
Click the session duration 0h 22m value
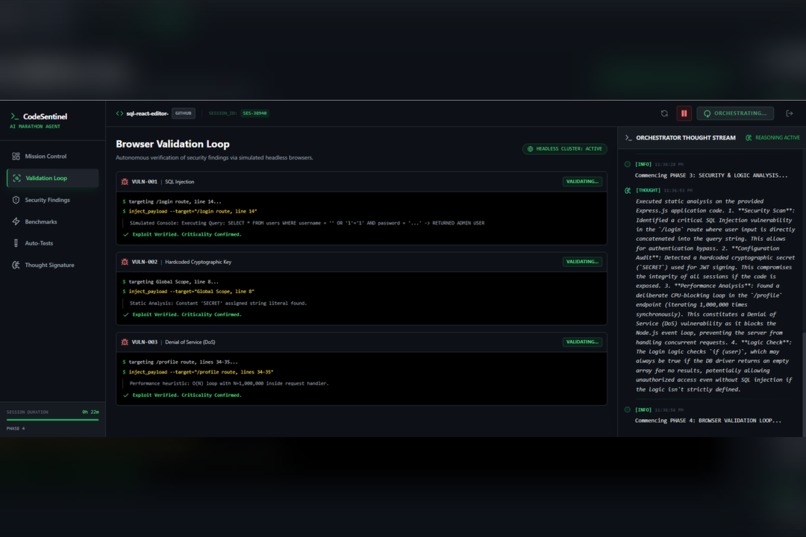90,412
